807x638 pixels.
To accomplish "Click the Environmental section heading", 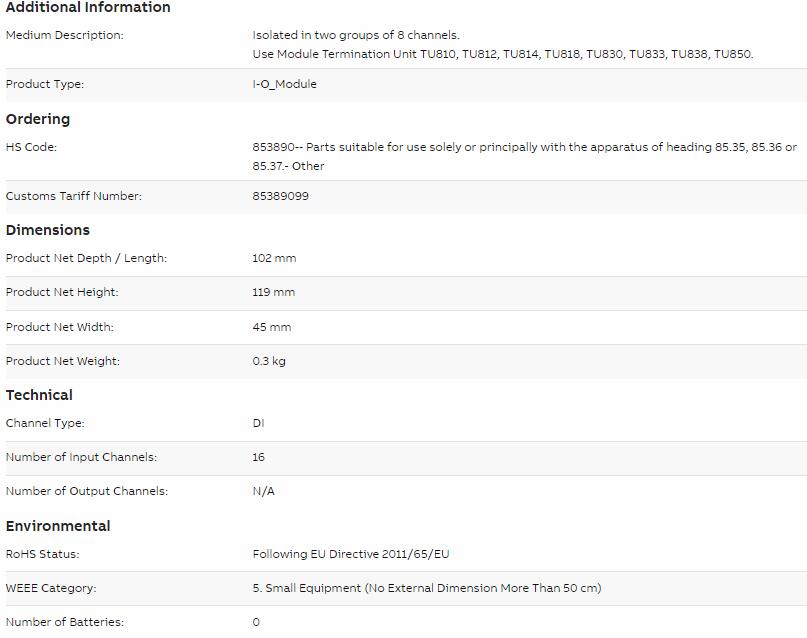I will (x=58, y=526).
